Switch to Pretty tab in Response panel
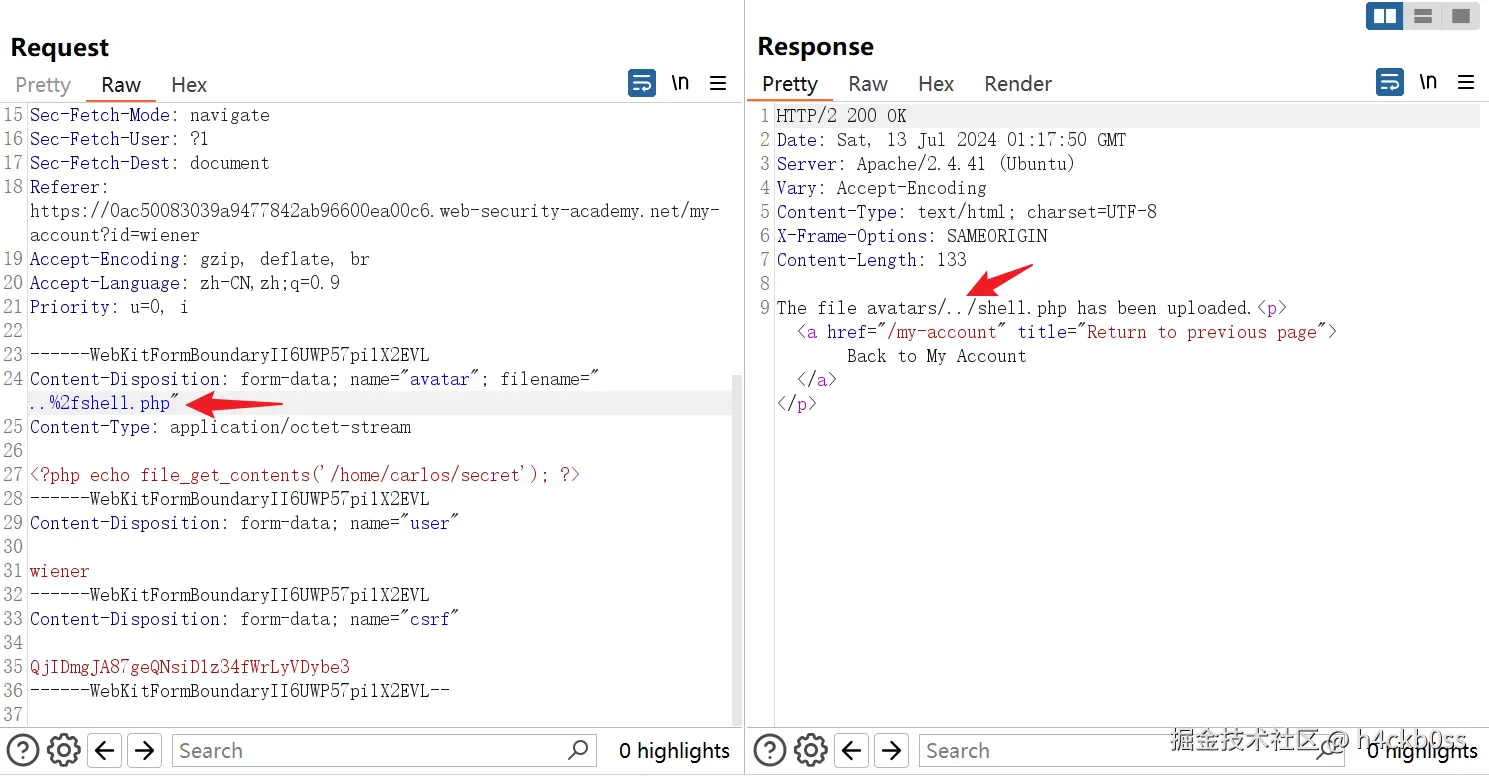Viewport: 1489px width, 776px height. (790, 84)
